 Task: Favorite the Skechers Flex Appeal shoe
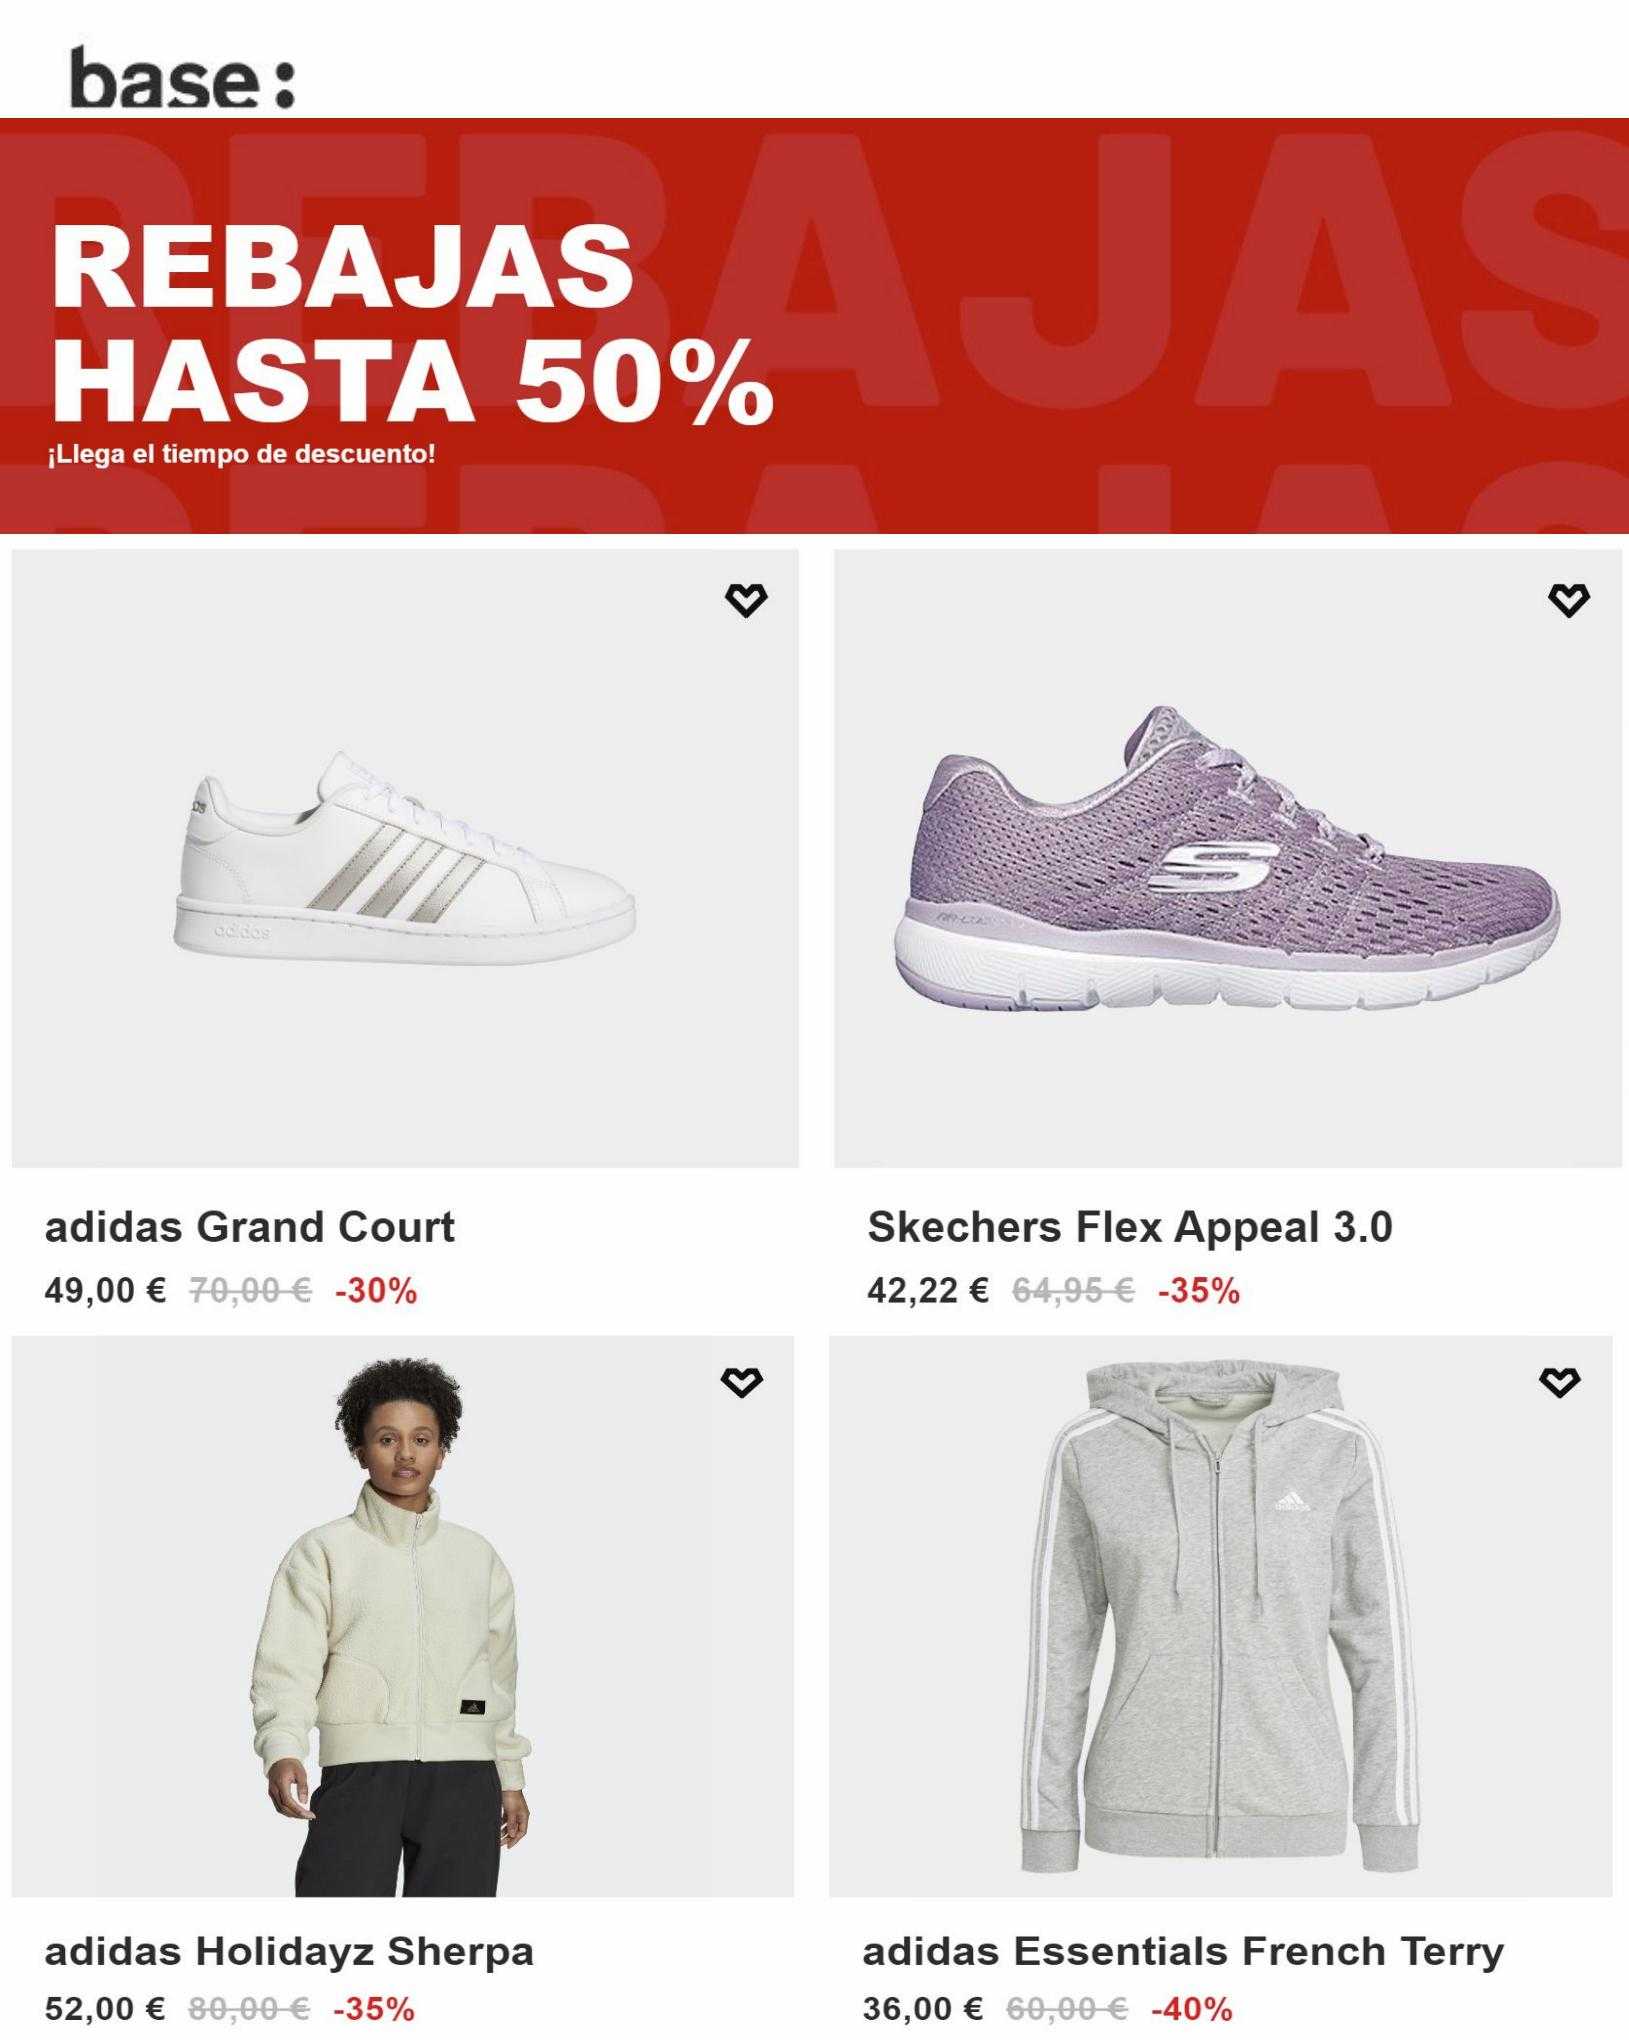(x=1568, y=600)
